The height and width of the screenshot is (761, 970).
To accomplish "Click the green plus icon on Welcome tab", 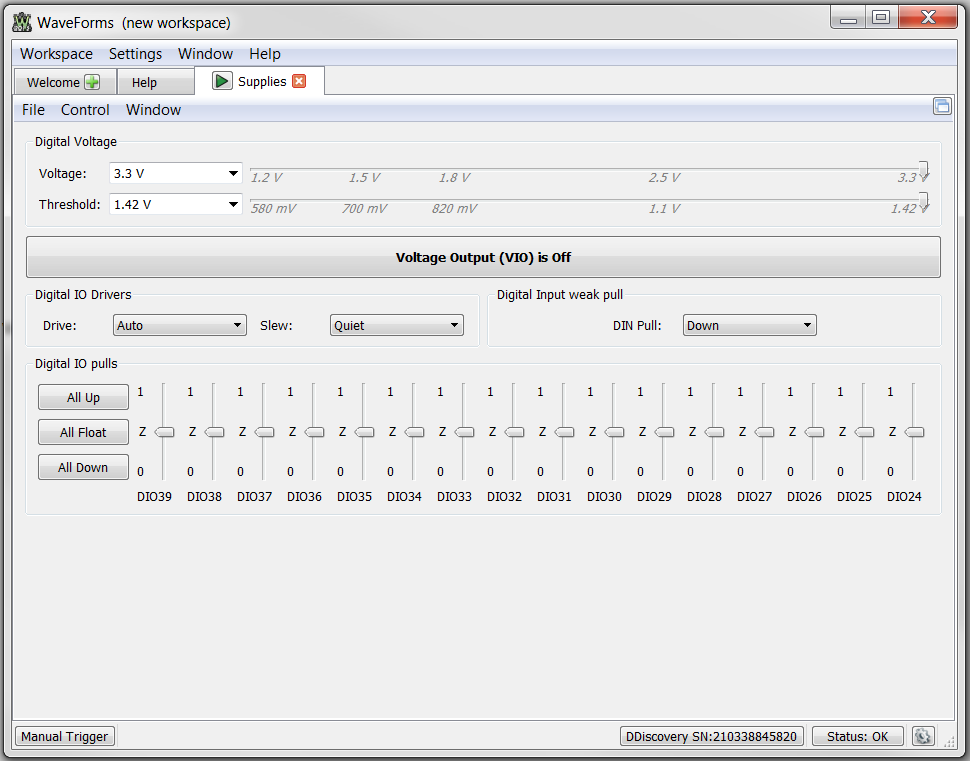I will tap(92, 82).
